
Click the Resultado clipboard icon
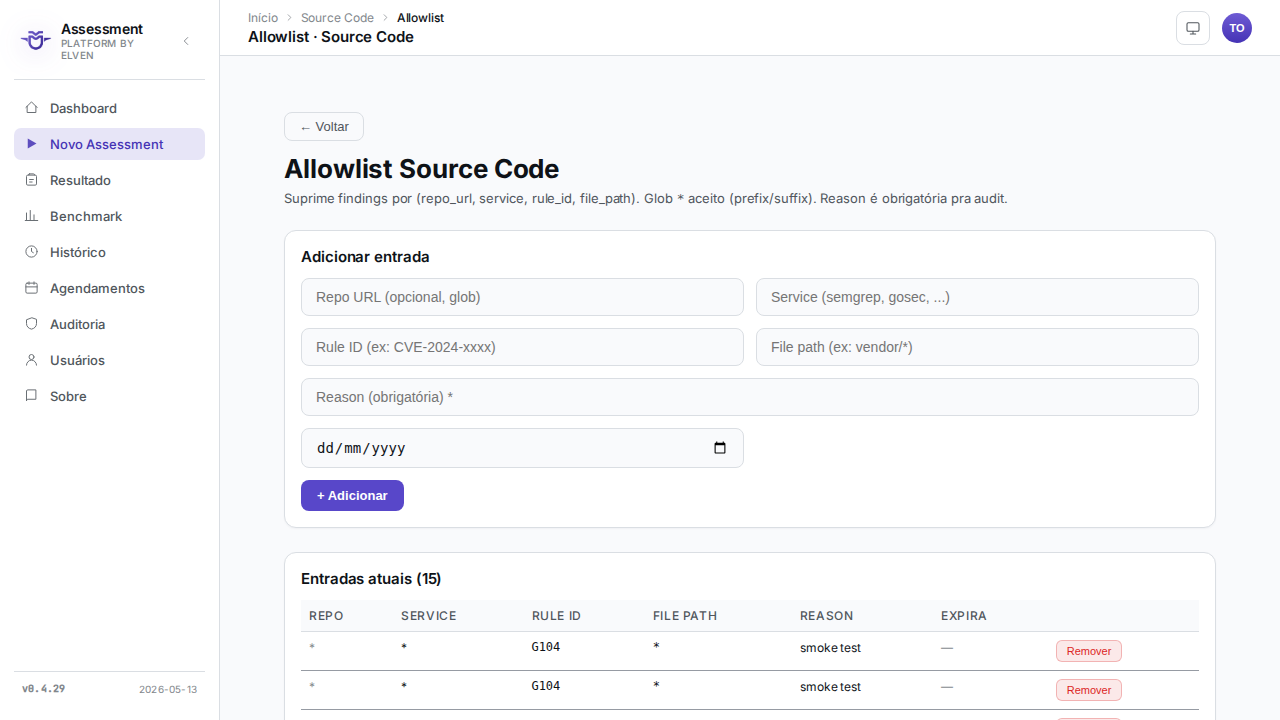(x=31, y=180)
